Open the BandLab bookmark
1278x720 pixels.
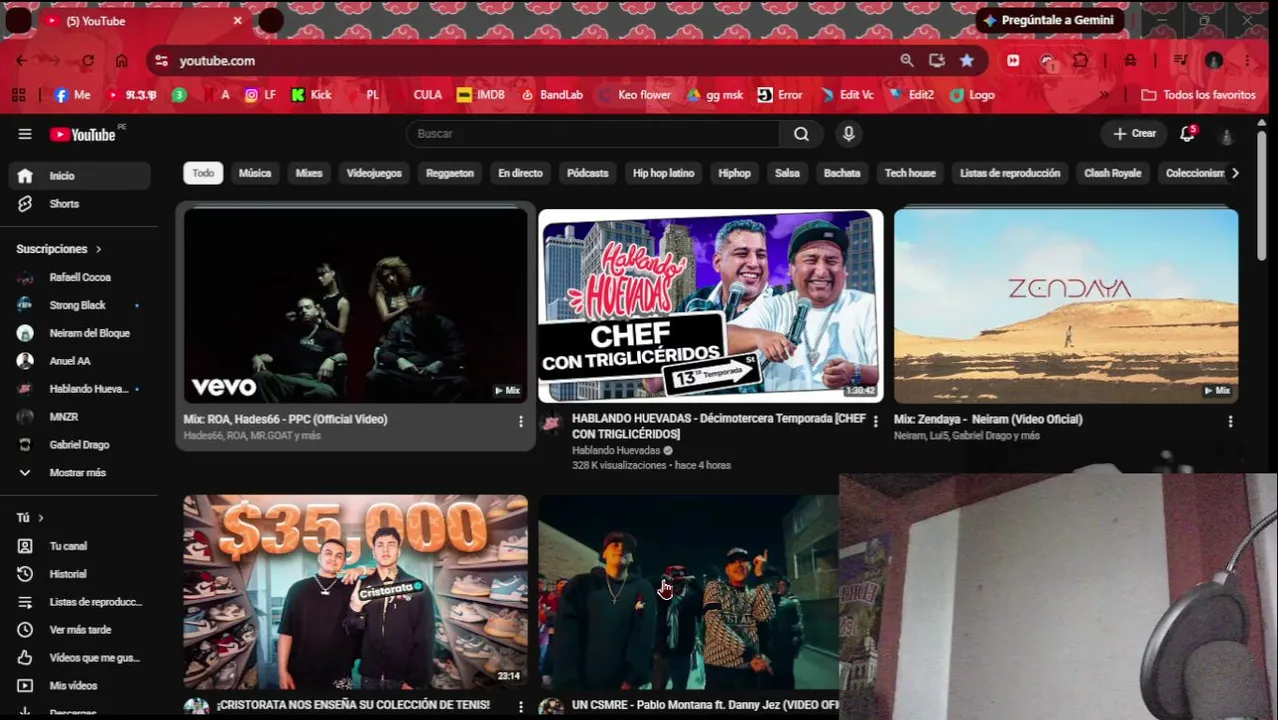(x=552, y=95)
